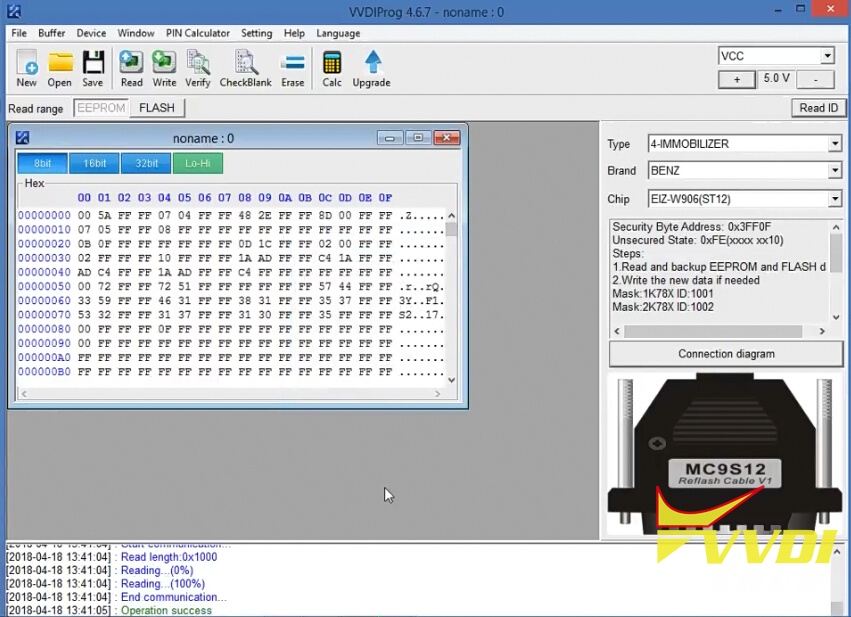Click the VVDIProg app icon in title bar
The height and width of the screenshot is (617, 851).
(x=14, y=11)
